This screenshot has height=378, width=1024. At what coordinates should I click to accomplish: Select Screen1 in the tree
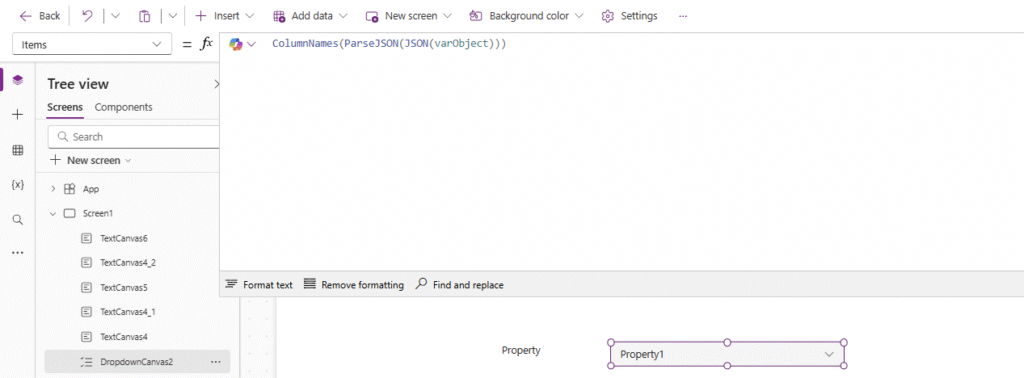coord(99,213)
